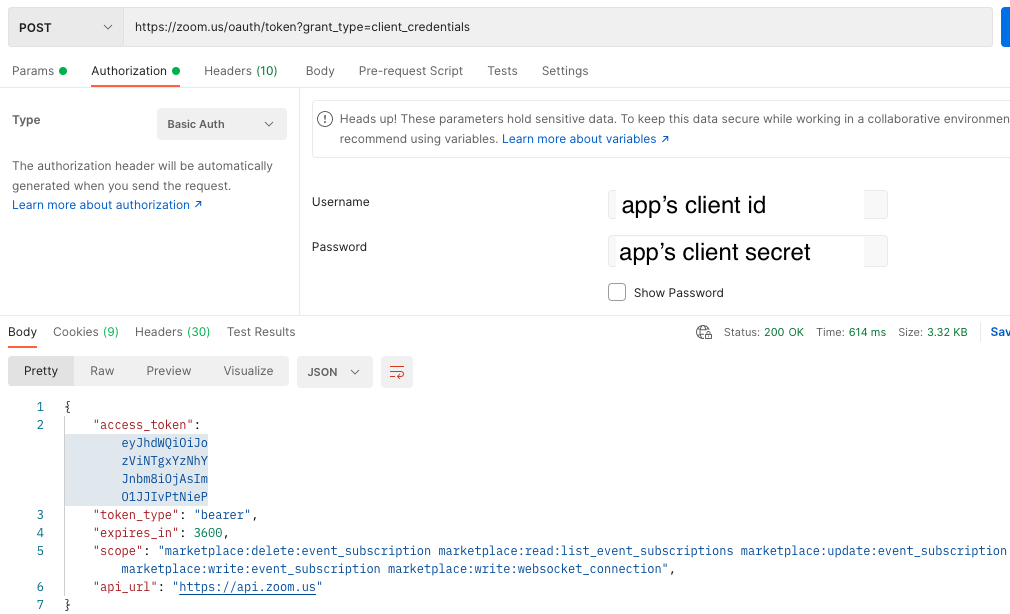Screen dimensions: 1010x614
Task: Select the Pre-request Script tab
Action: 410,71
